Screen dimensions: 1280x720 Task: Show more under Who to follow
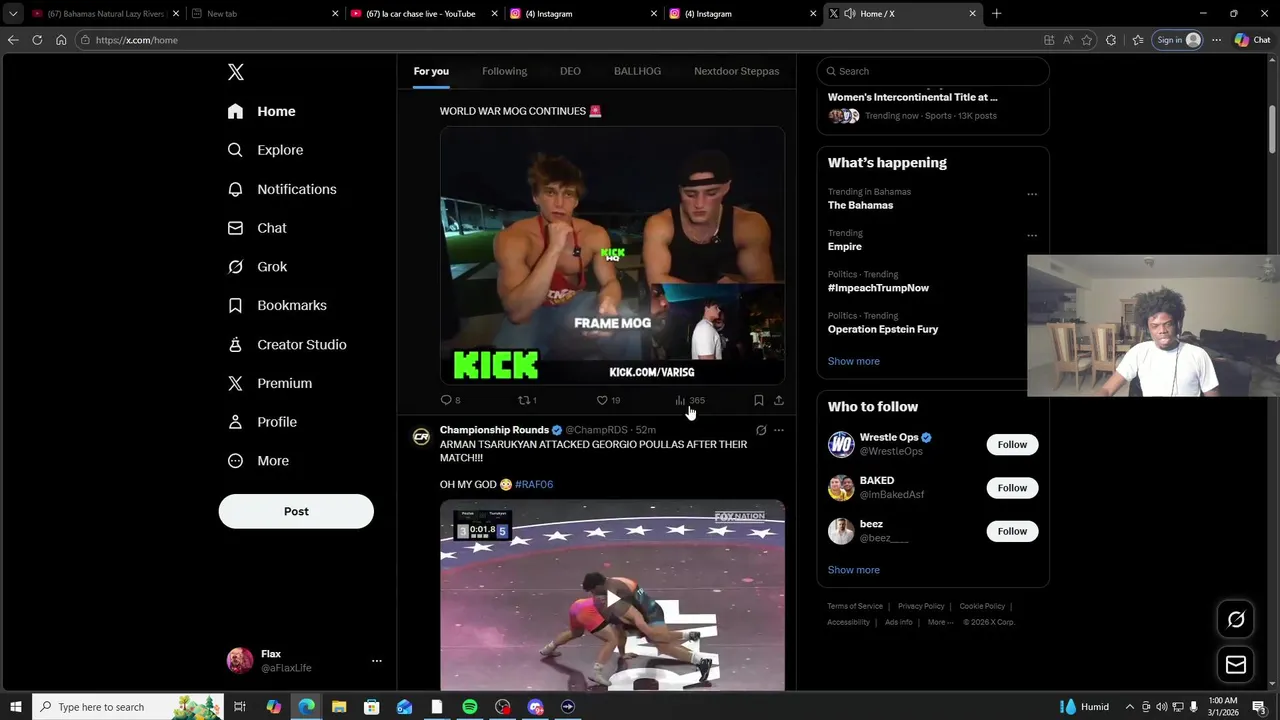853,570
